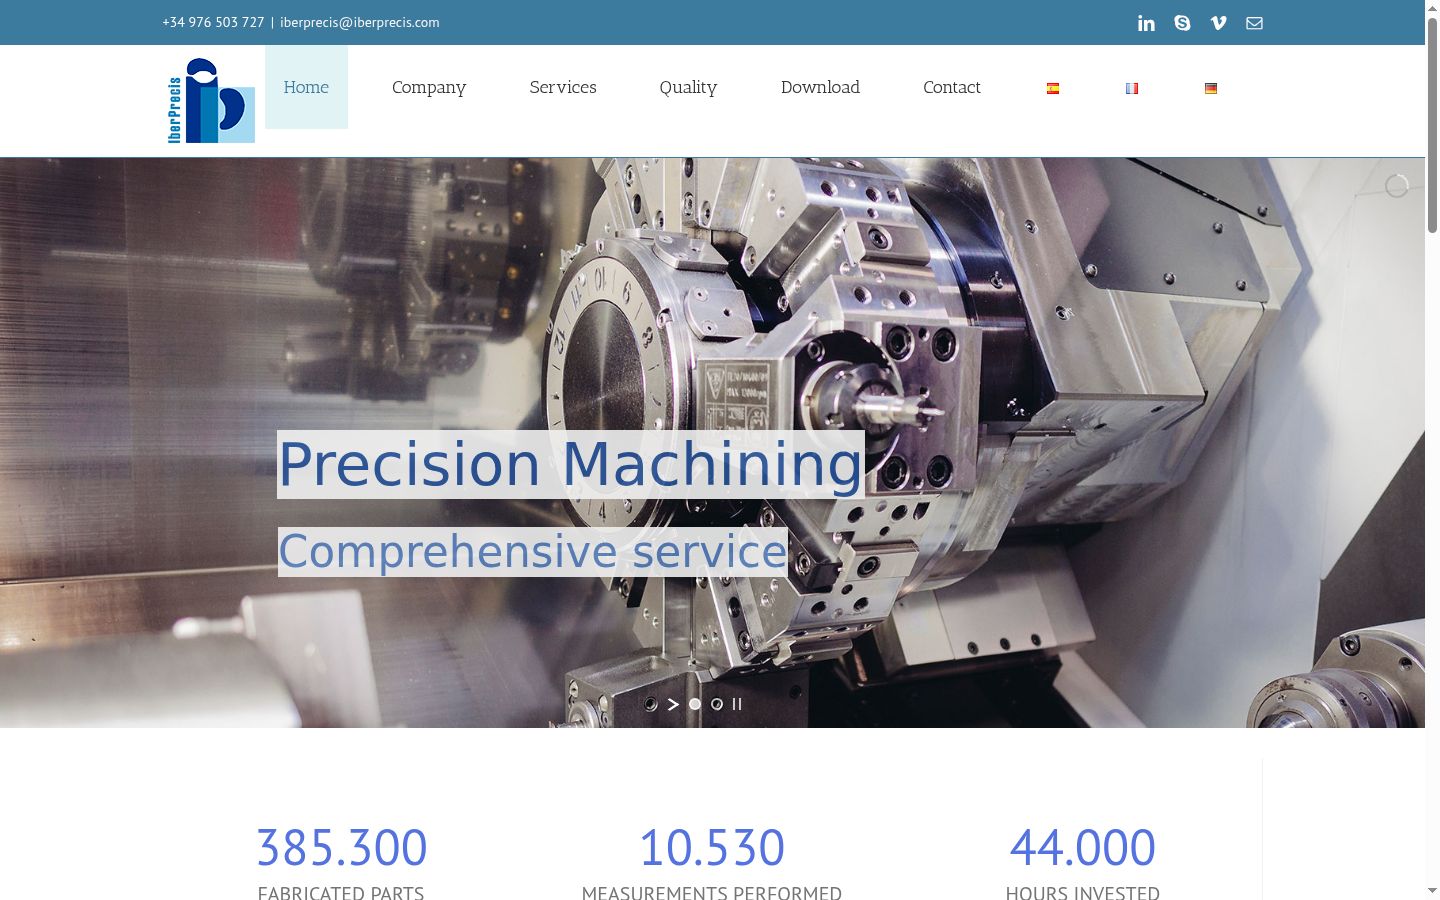Click the IberPrecis logo
Screen dimensions: 1440x900
tap(211, 100)
